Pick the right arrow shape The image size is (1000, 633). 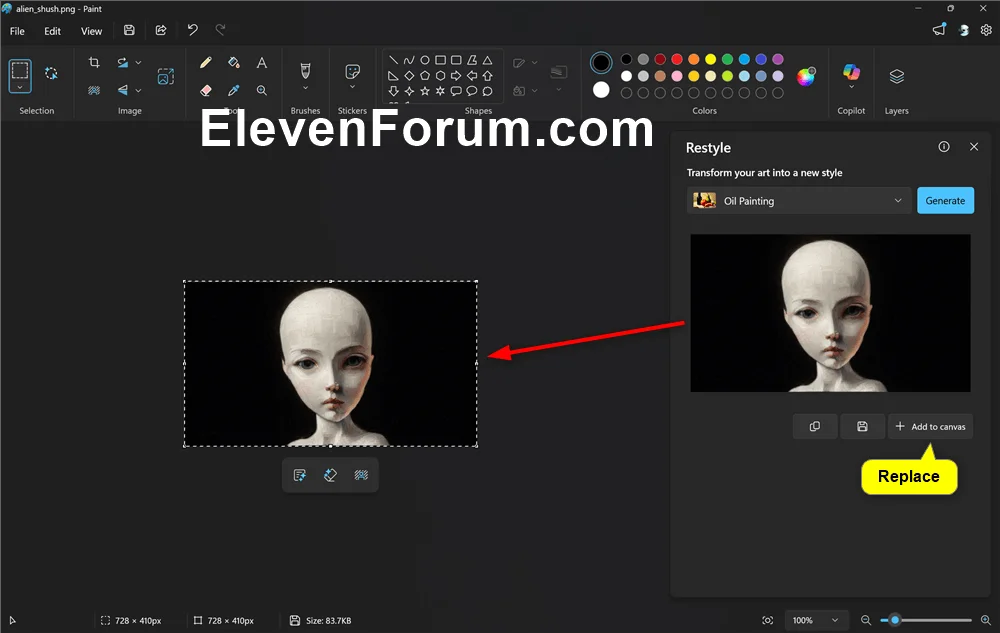[456, 75]
